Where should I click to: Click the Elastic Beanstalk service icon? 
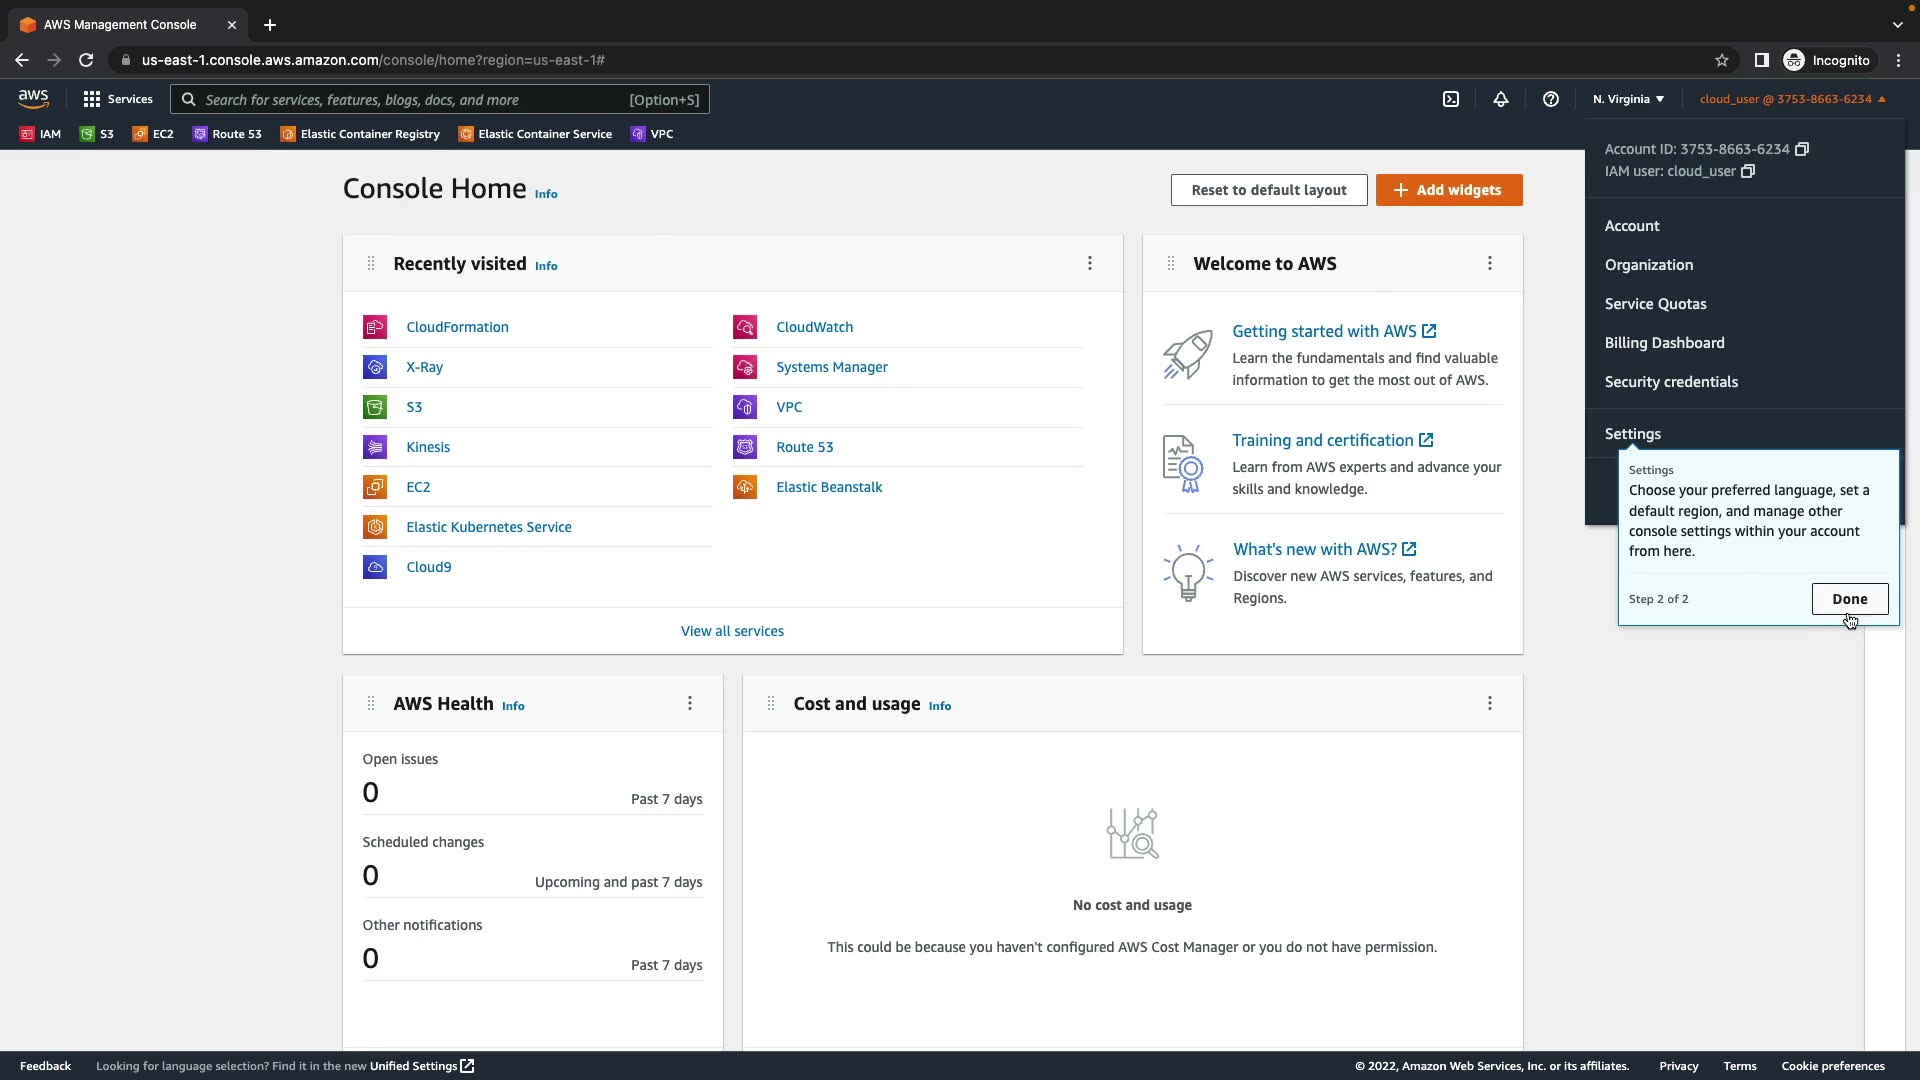click(x=745, y=487)
